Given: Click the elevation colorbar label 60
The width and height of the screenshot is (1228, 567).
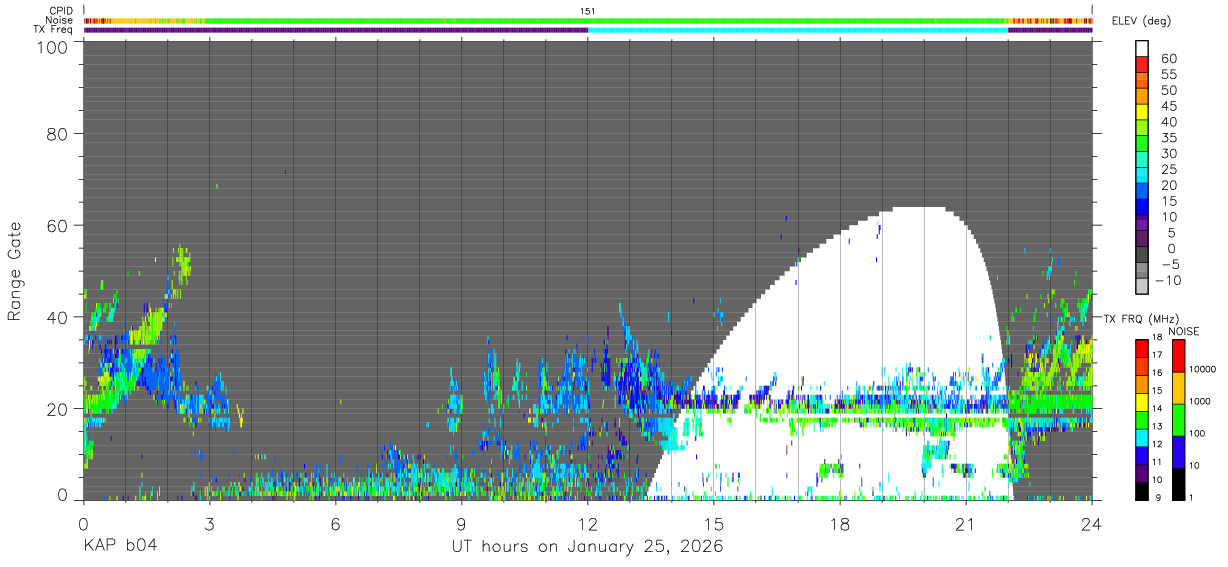Looking at the screenshot, I should point(1168,58).
